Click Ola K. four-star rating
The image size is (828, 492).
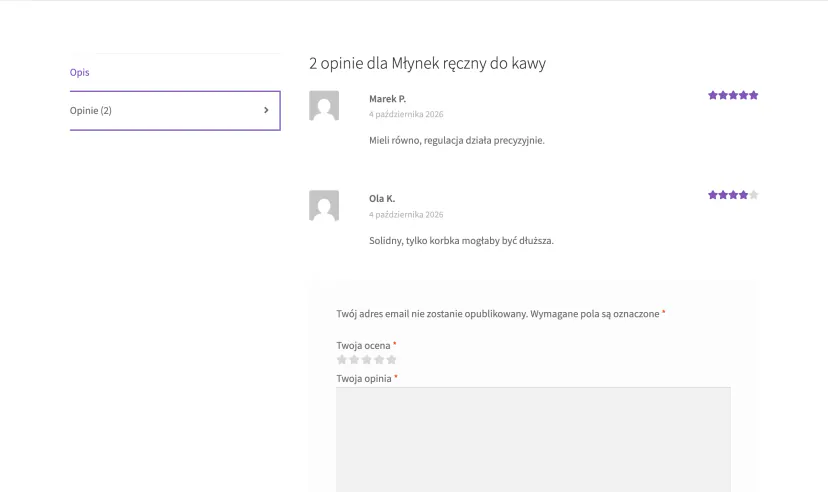pos(733,195)
